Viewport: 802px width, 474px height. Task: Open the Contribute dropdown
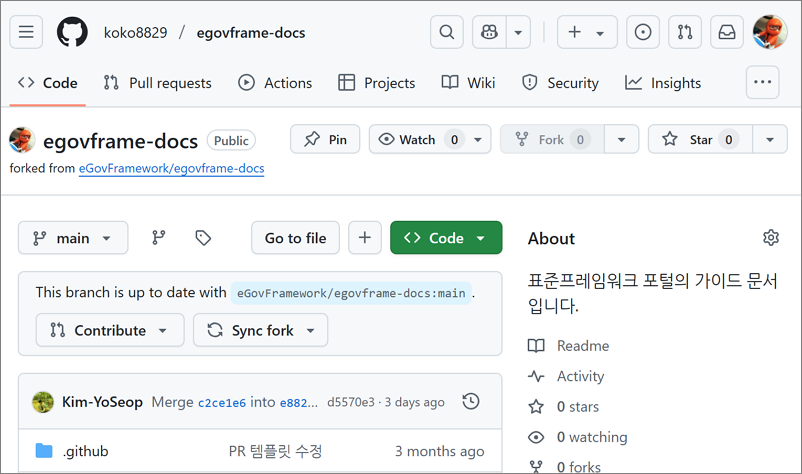(110, 330)
